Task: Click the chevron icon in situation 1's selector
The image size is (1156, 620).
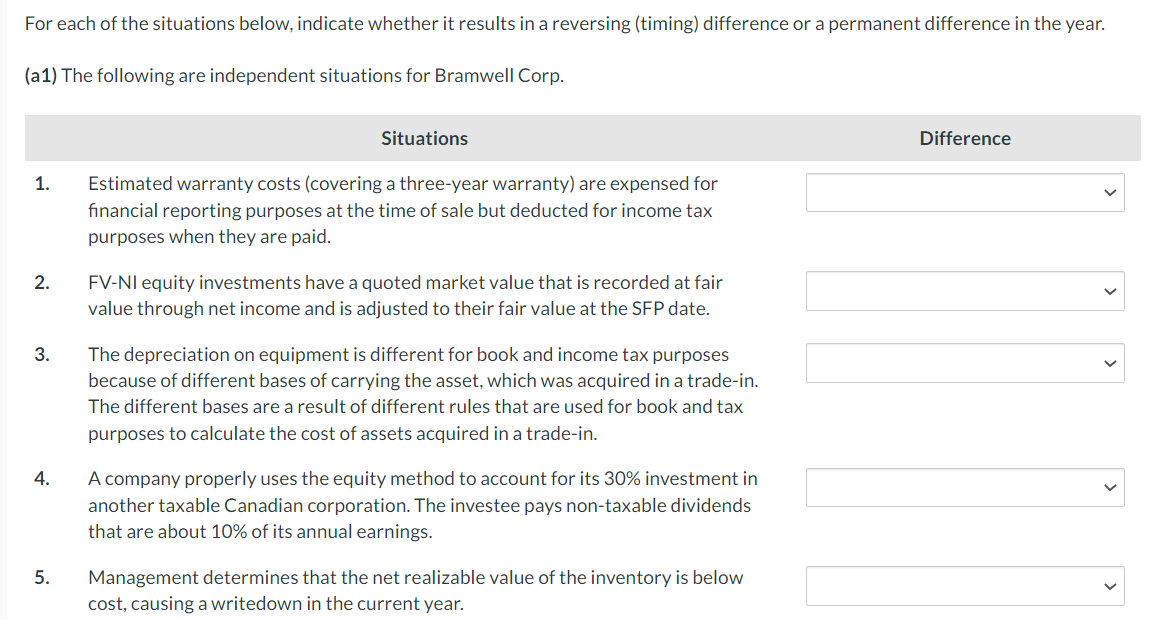Action: click(x=1109, y=192)
